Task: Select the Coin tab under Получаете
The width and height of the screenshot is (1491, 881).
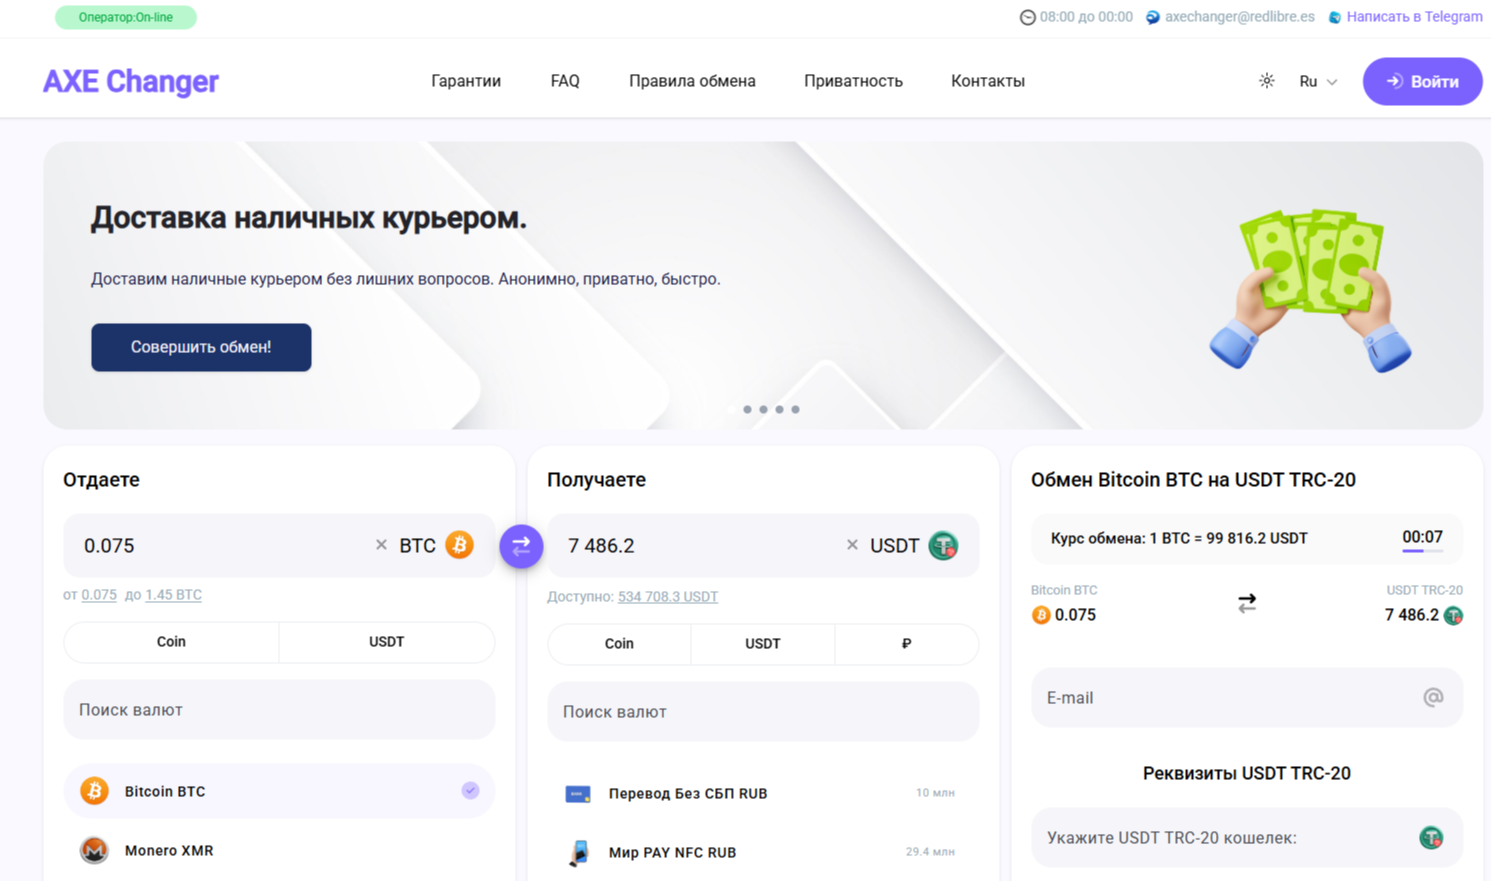Action: pyautogui.click(x=619, y=644)
